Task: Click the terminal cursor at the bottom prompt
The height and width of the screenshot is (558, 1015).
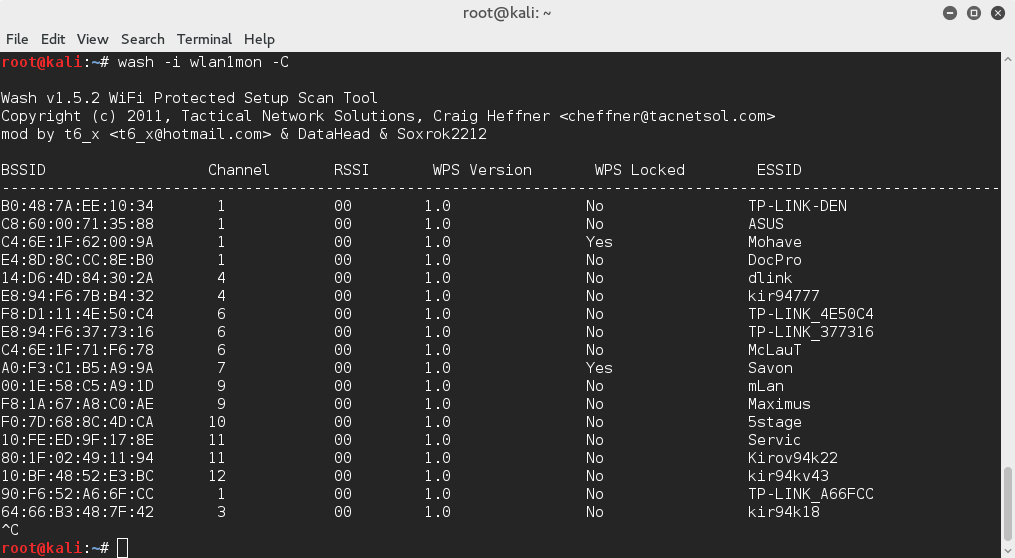Action: coord(122,547)
